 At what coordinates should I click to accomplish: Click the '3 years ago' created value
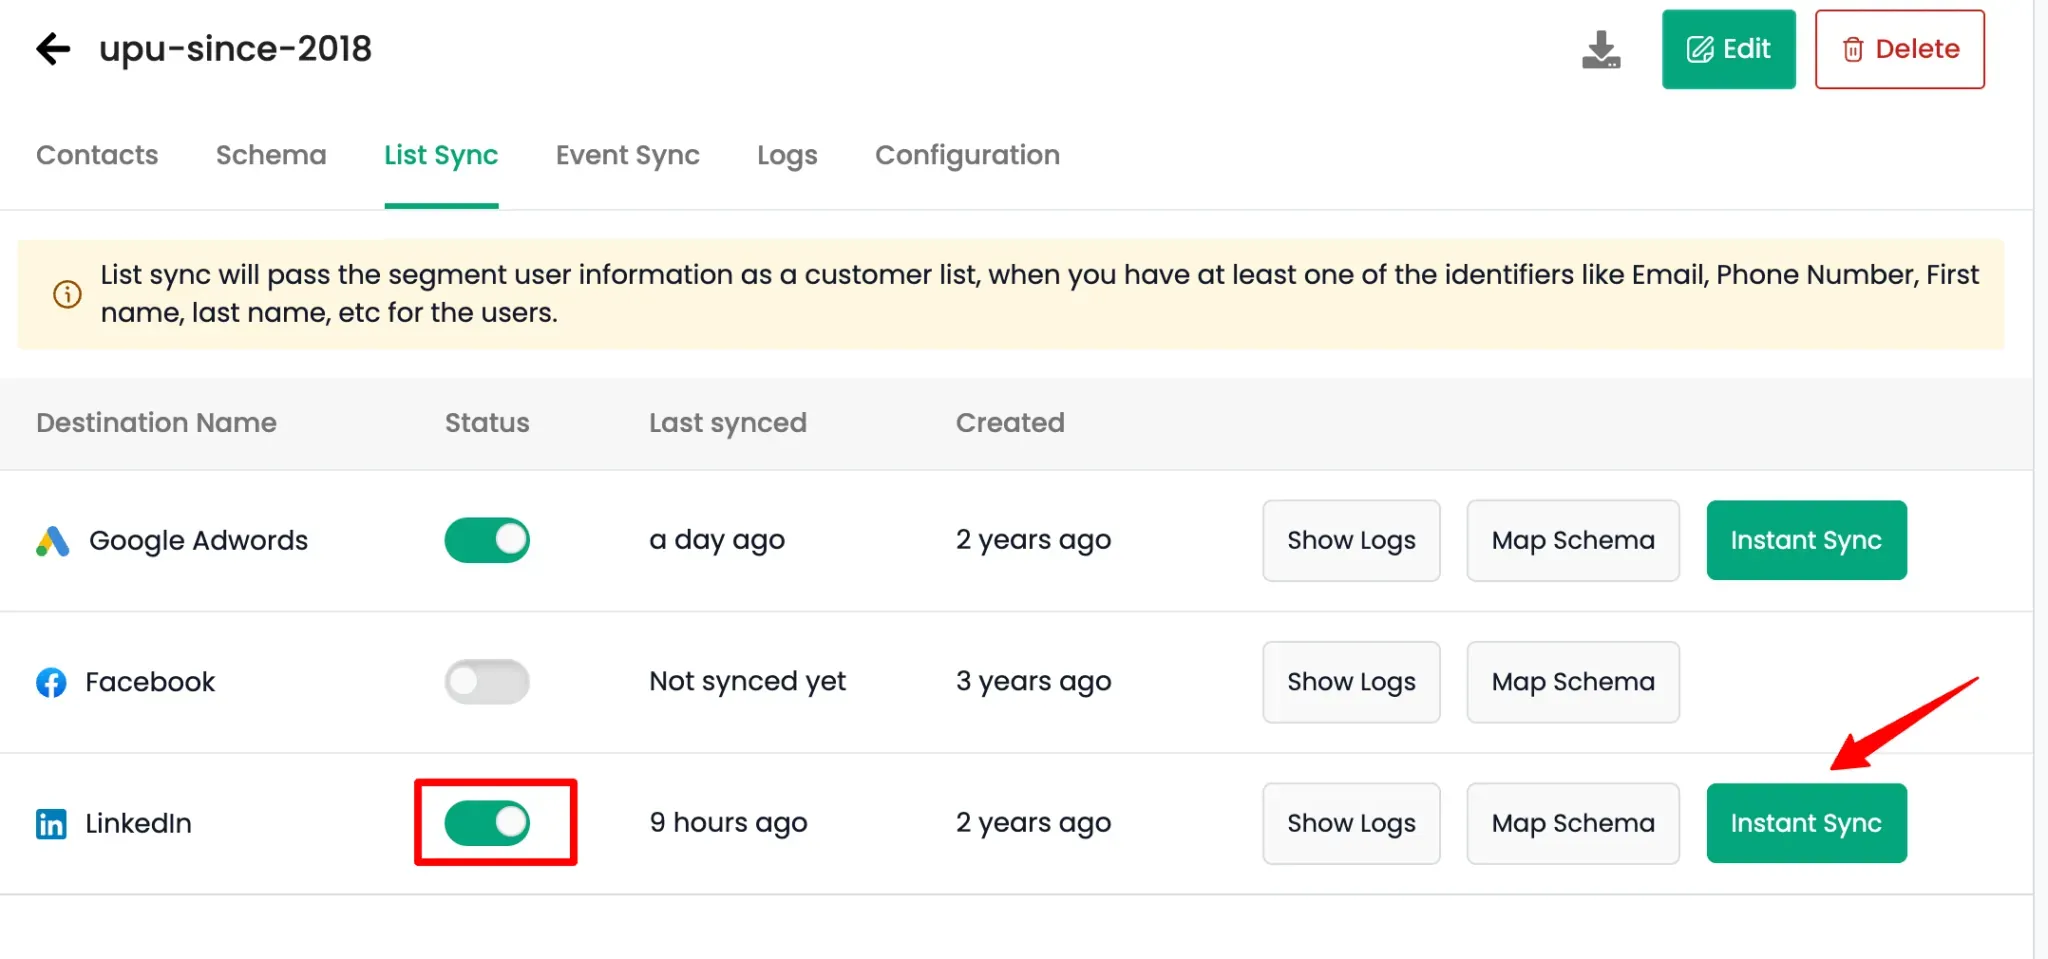(x=1033, y=682)
